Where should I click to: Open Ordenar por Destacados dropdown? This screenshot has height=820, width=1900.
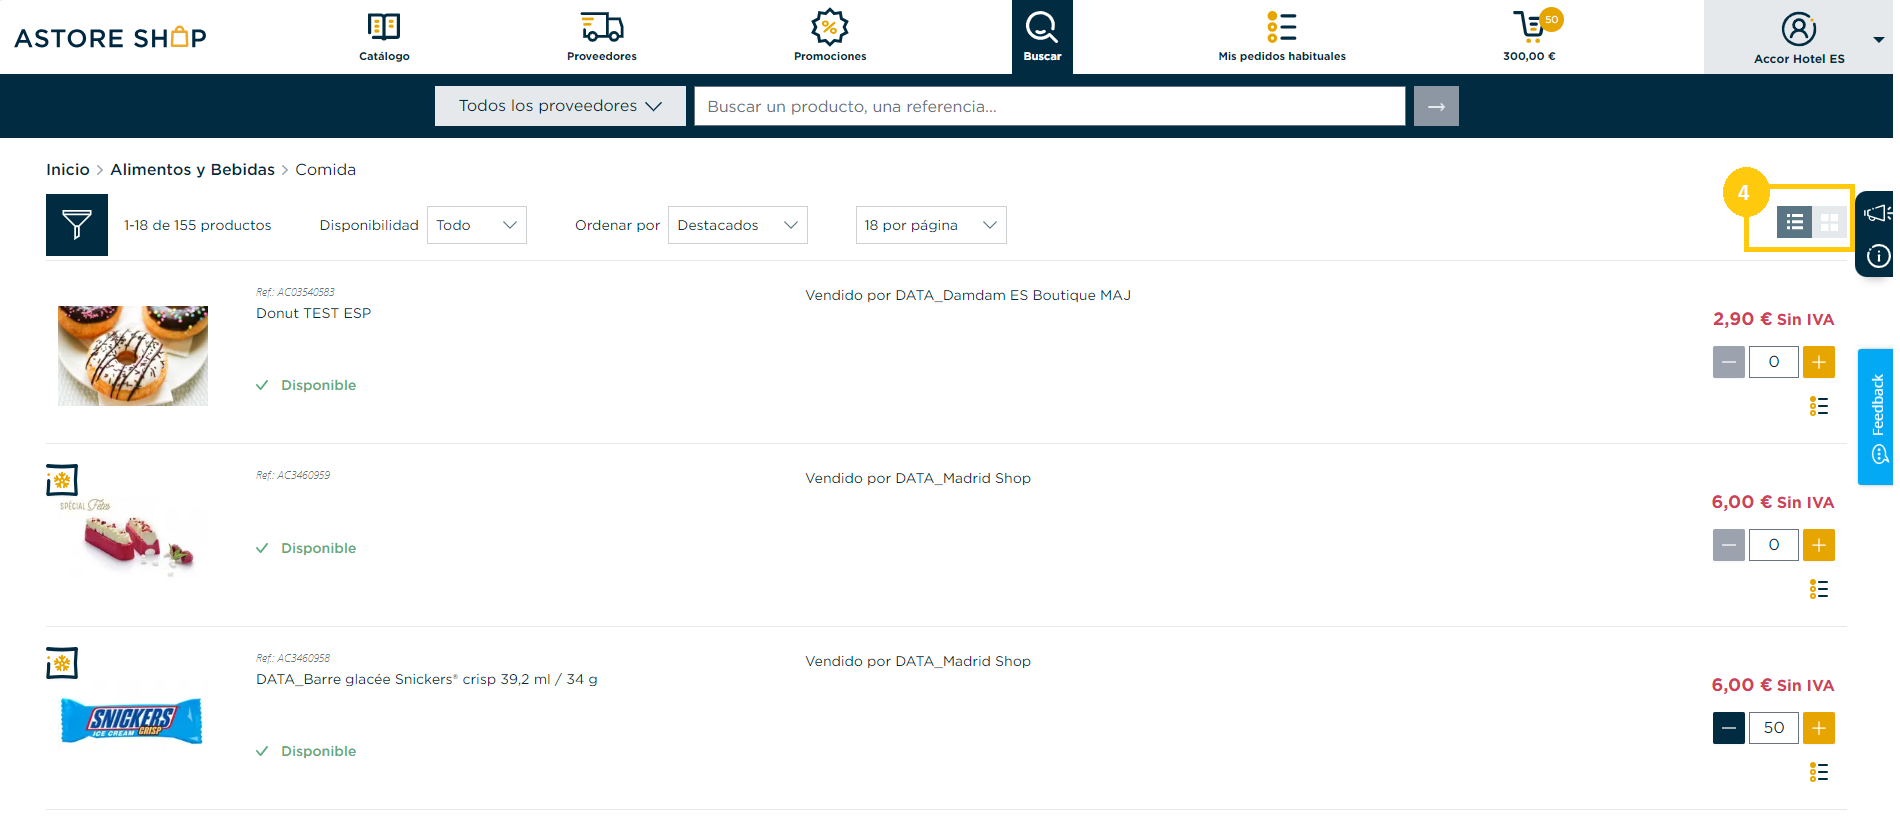coord(738,225)
